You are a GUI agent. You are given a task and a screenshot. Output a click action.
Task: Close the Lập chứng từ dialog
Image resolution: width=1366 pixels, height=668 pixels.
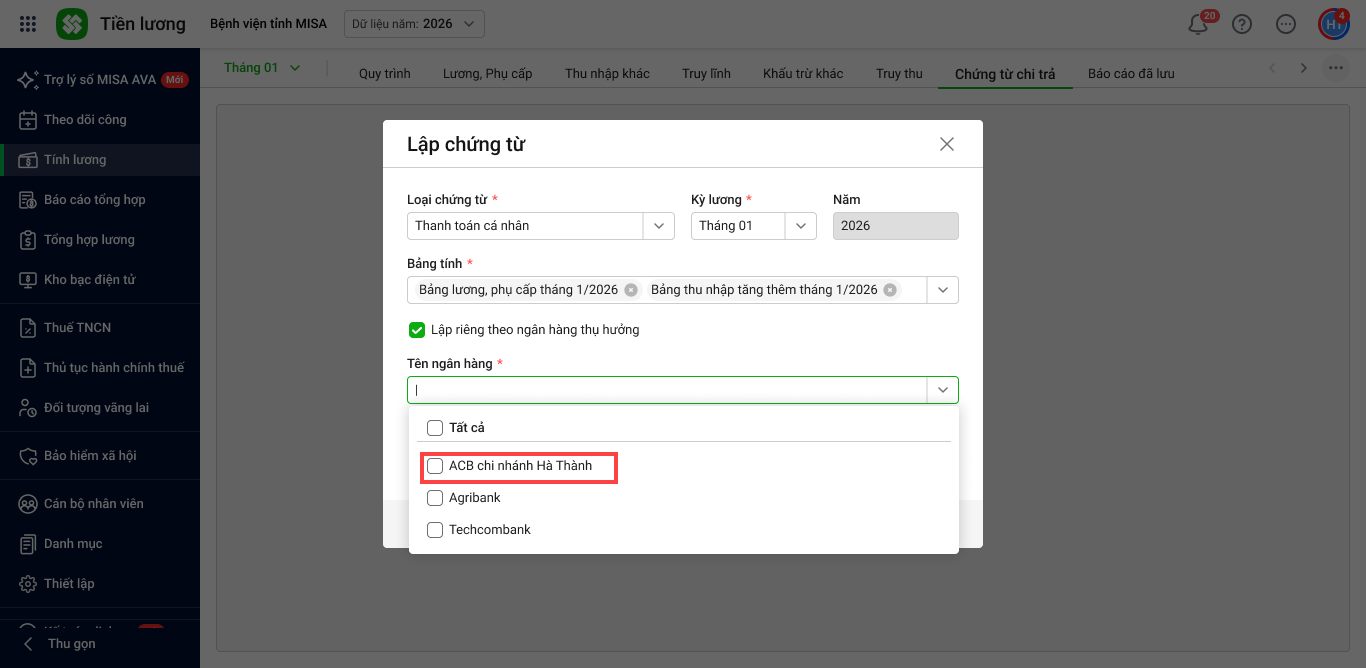(x=947, y=144)
